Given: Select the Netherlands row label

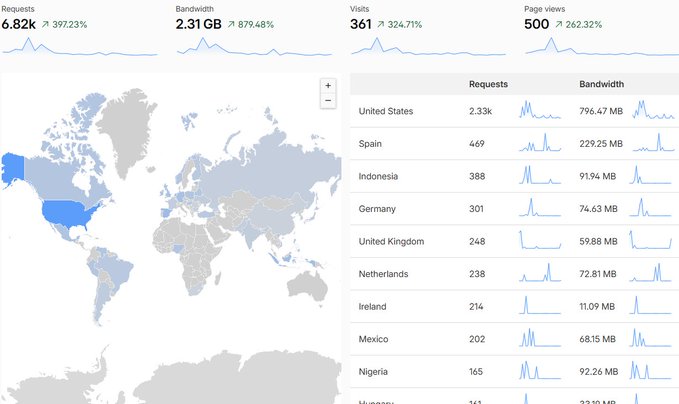Looking at the screenshot, I should [x=383, y=274].
